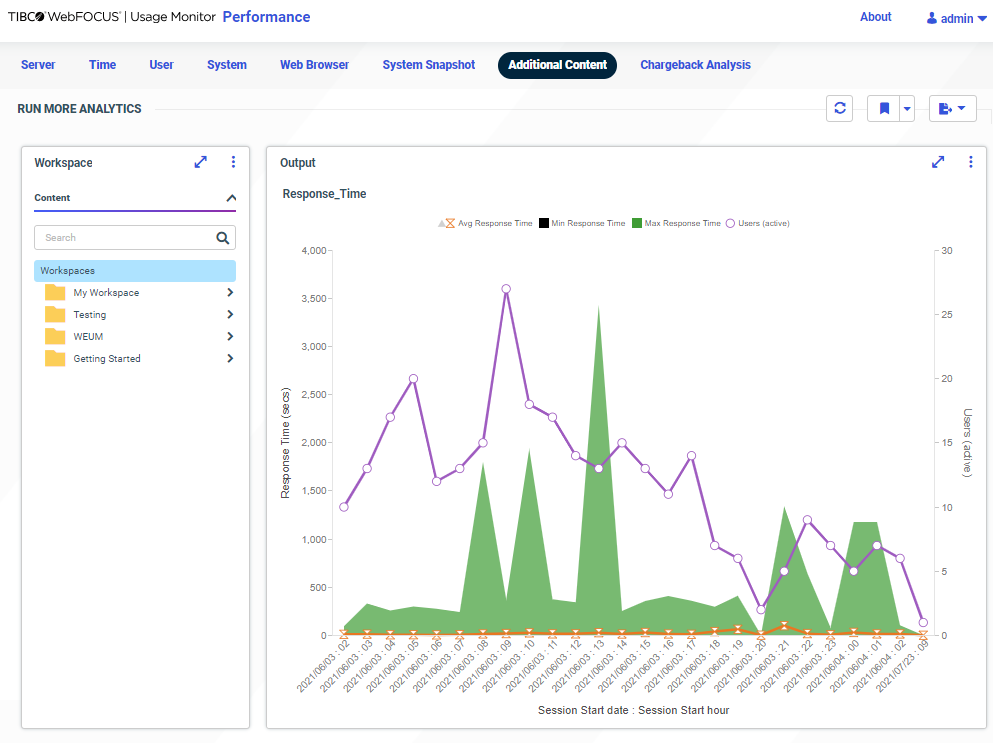Open the Workspace panel kebab menu
Screen dimensions: 993x743
pyautogui.click(x=233, y=162)
